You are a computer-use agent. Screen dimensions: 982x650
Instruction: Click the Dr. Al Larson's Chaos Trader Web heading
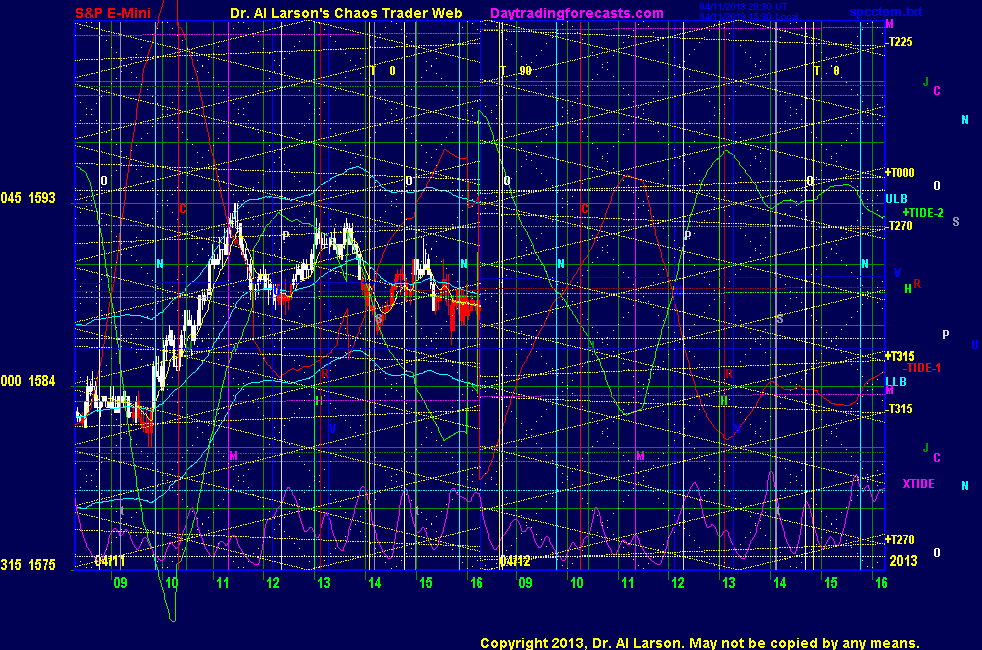346,13
